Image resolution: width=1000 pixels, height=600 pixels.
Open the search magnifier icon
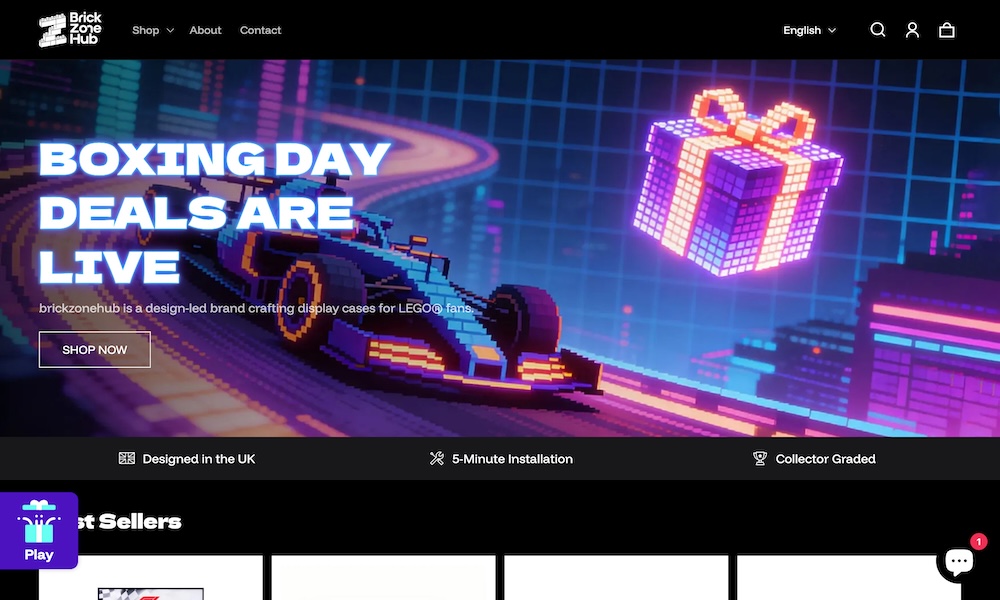click(878, 30)
